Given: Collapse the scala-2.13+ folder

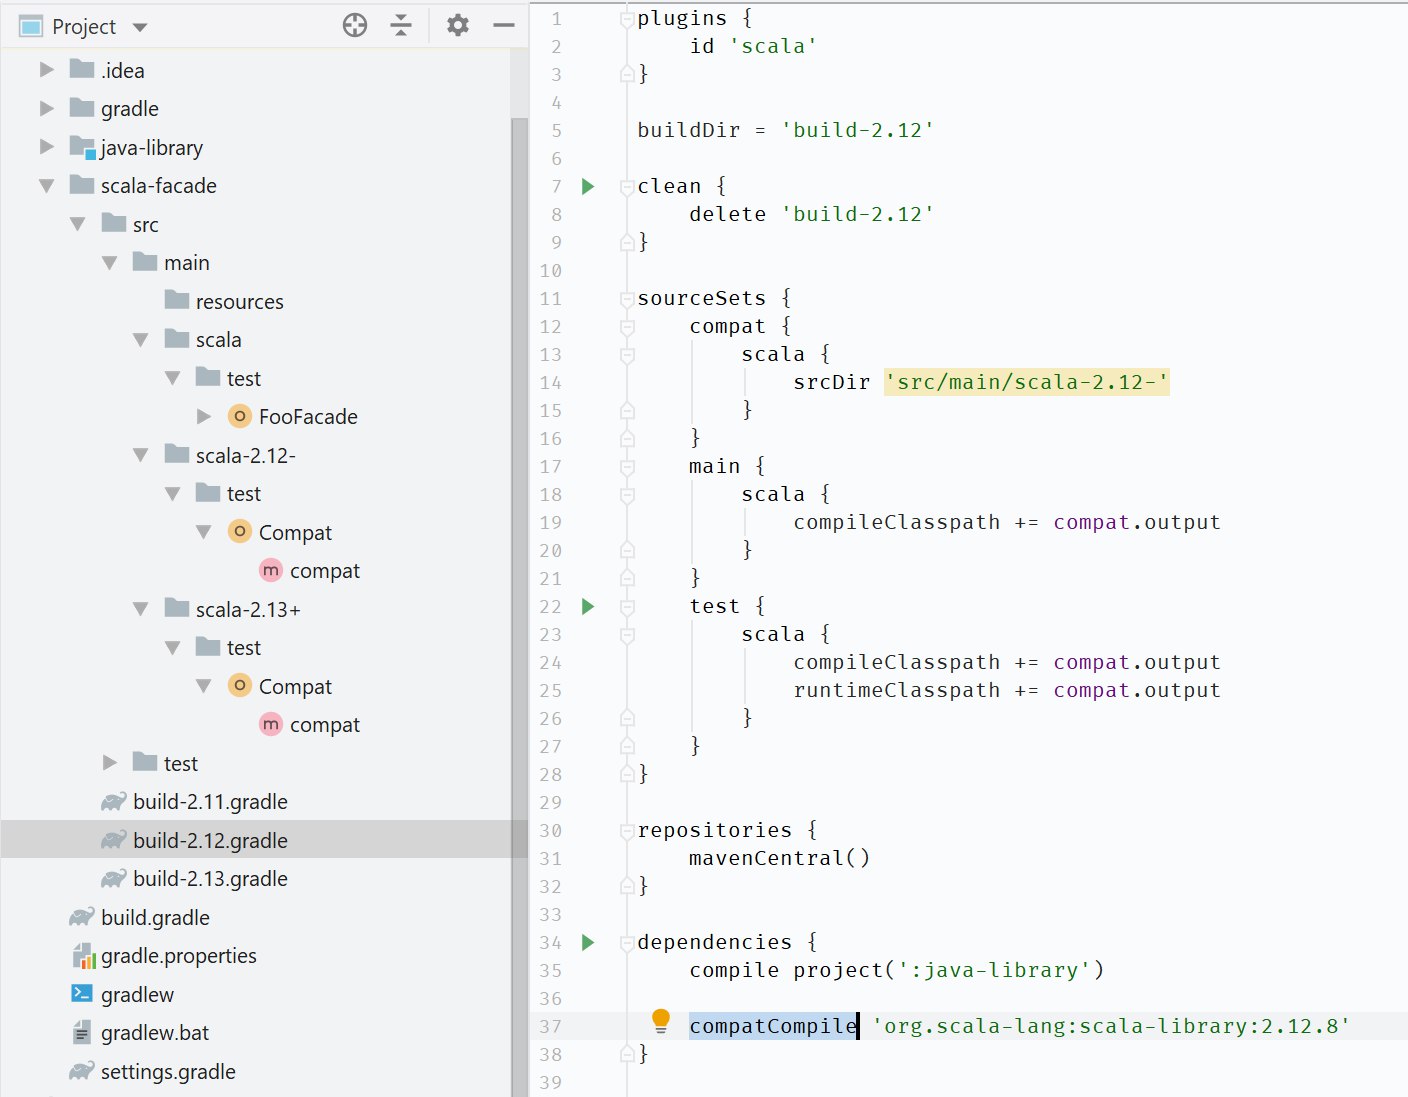Looking at the screenshot, I should [x=141, y=609].
